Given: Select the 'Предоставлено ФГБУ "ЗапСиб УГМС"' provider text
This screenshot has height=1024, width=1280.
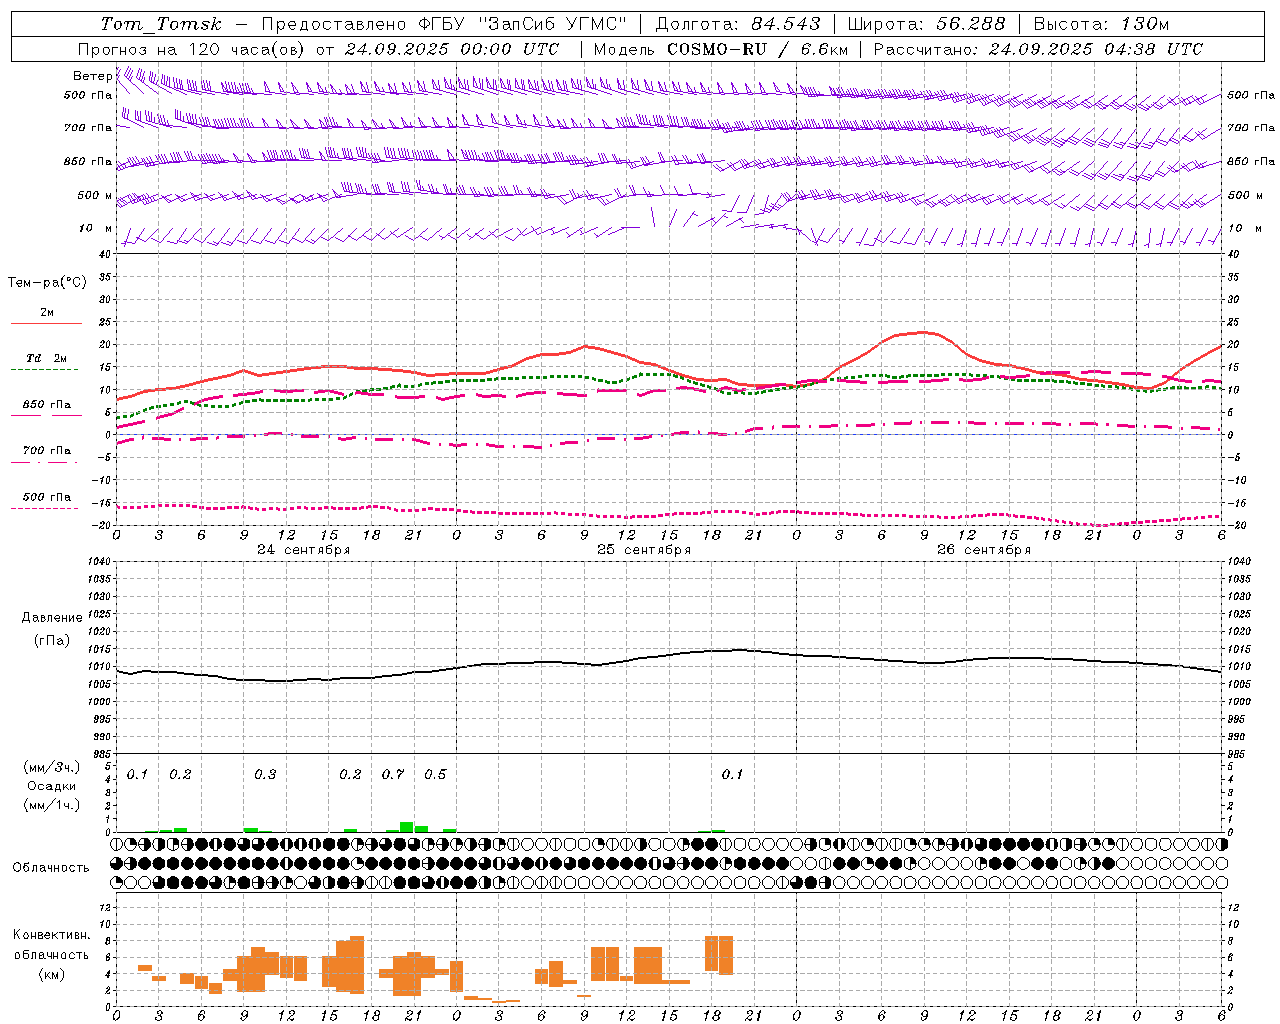Looking at the screenshot, I should 444,24.
